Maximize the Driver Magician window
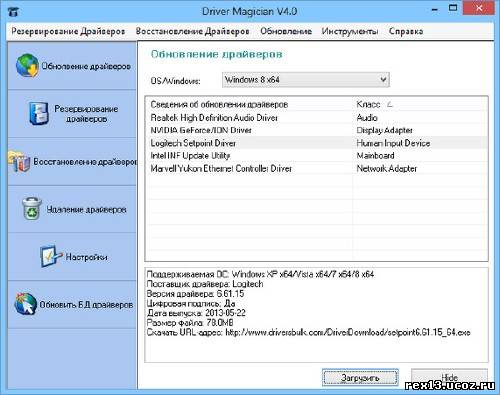Screen dimensions: 500x395 453,8
